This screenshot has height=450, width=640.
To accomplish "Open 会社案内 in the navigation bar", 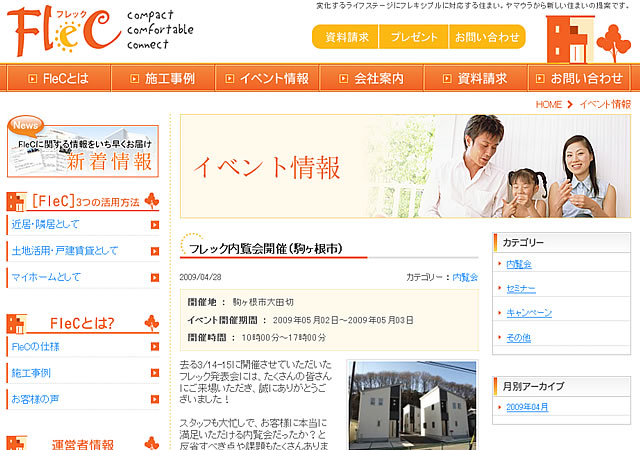I will coord(371,78).
